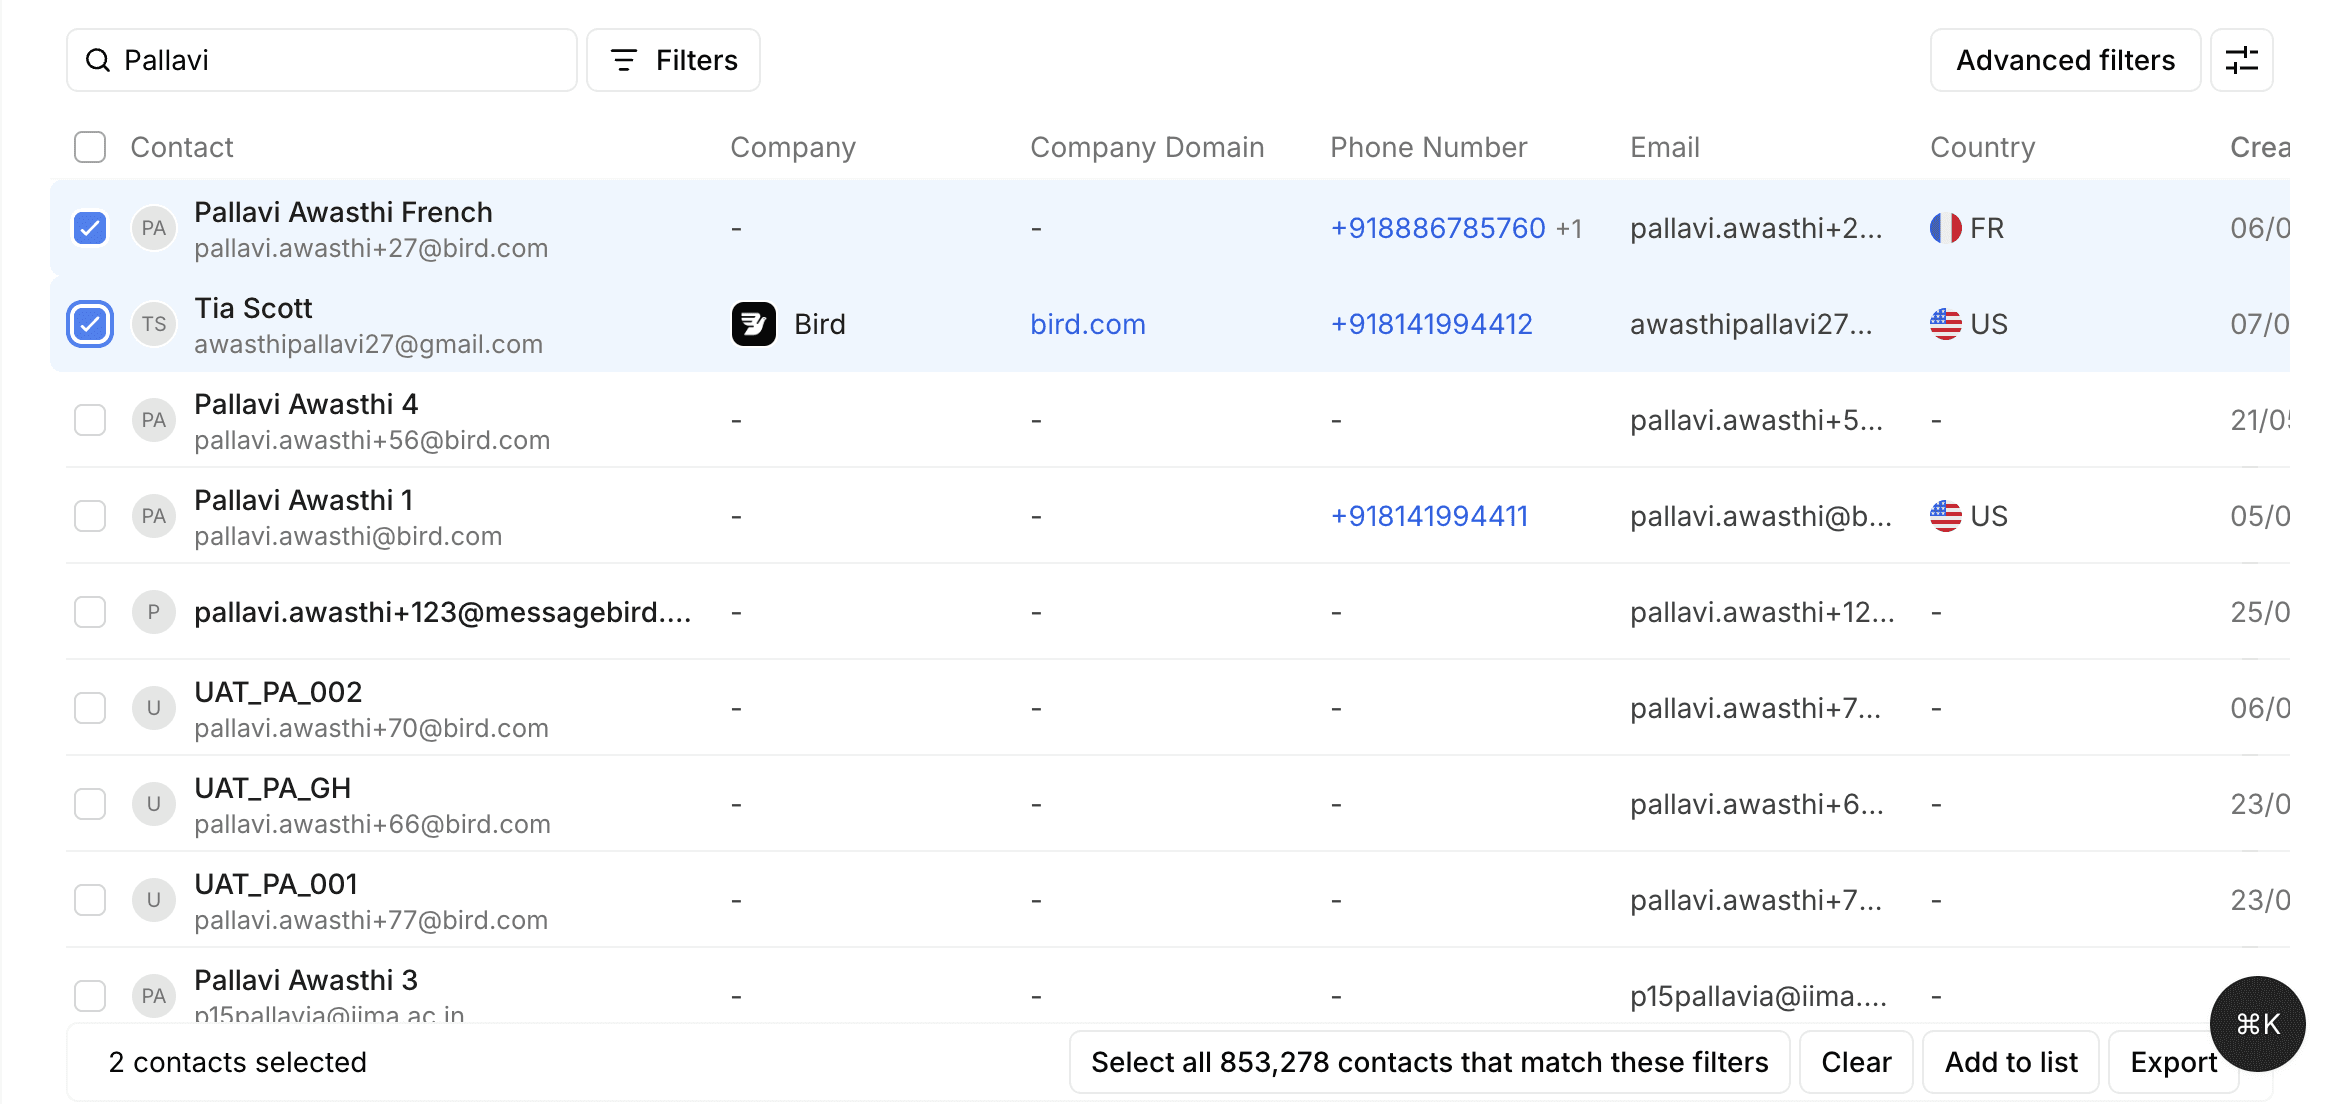This screenshot has height=1104, width=2338.
Task: Expand the +1 extra phone numbers
Action: (1569, 229)
